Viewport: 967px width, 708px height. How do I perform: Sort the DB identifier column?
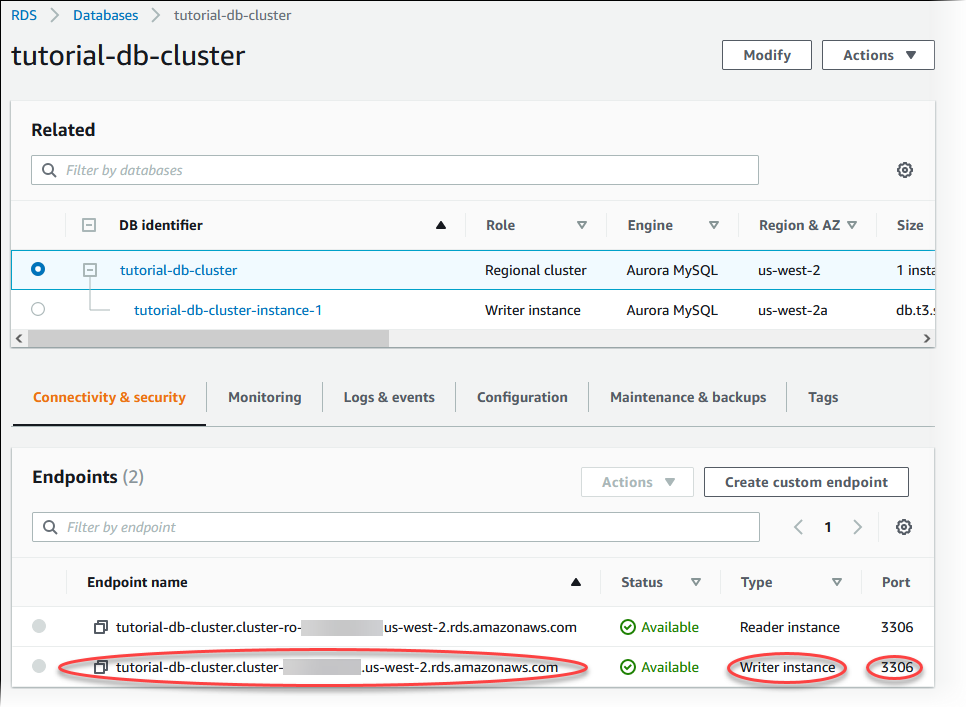tap(441, 225)
